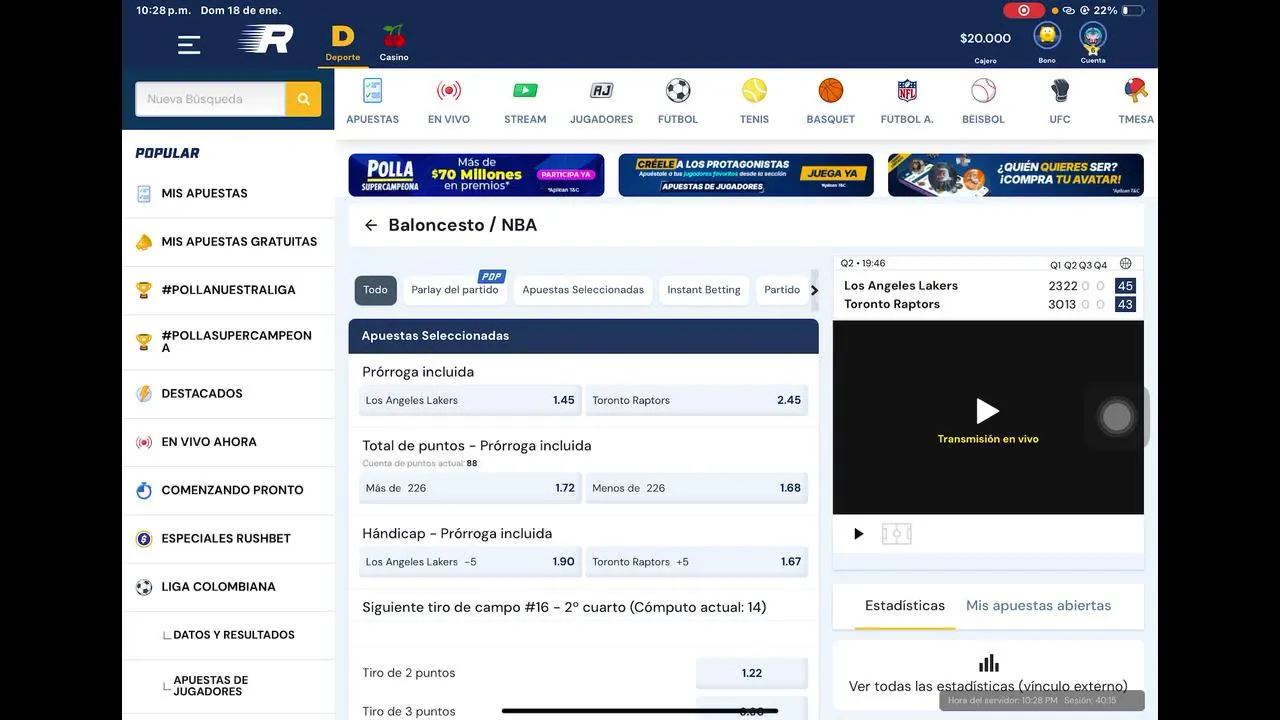Click the small play button below video
This screenshot has width=1280, height=720.
[858, 534]
